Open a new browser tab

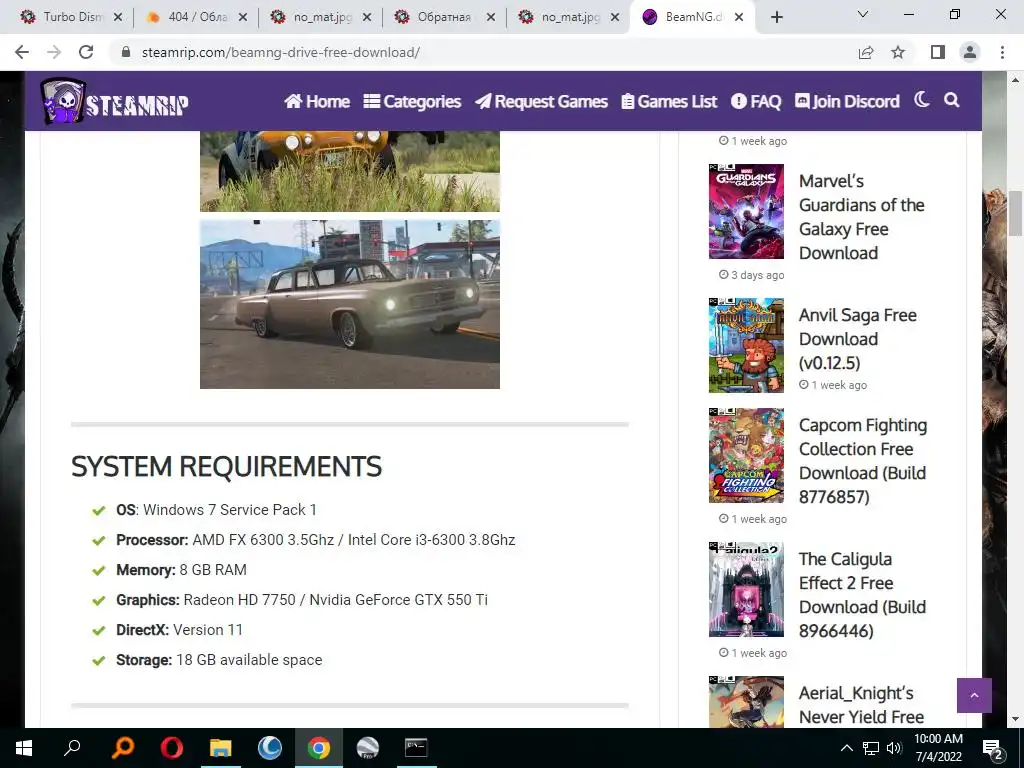[x=776, y=17]
